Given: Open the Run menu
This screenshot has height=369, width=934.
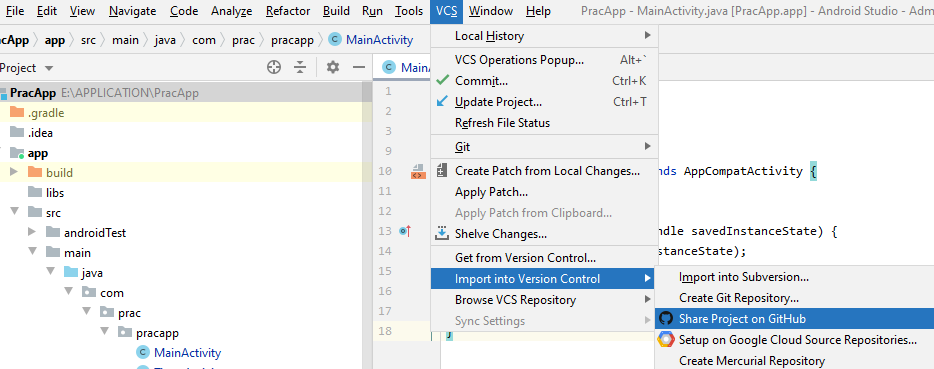Looking at the screenshot, I should coord(372,11).
